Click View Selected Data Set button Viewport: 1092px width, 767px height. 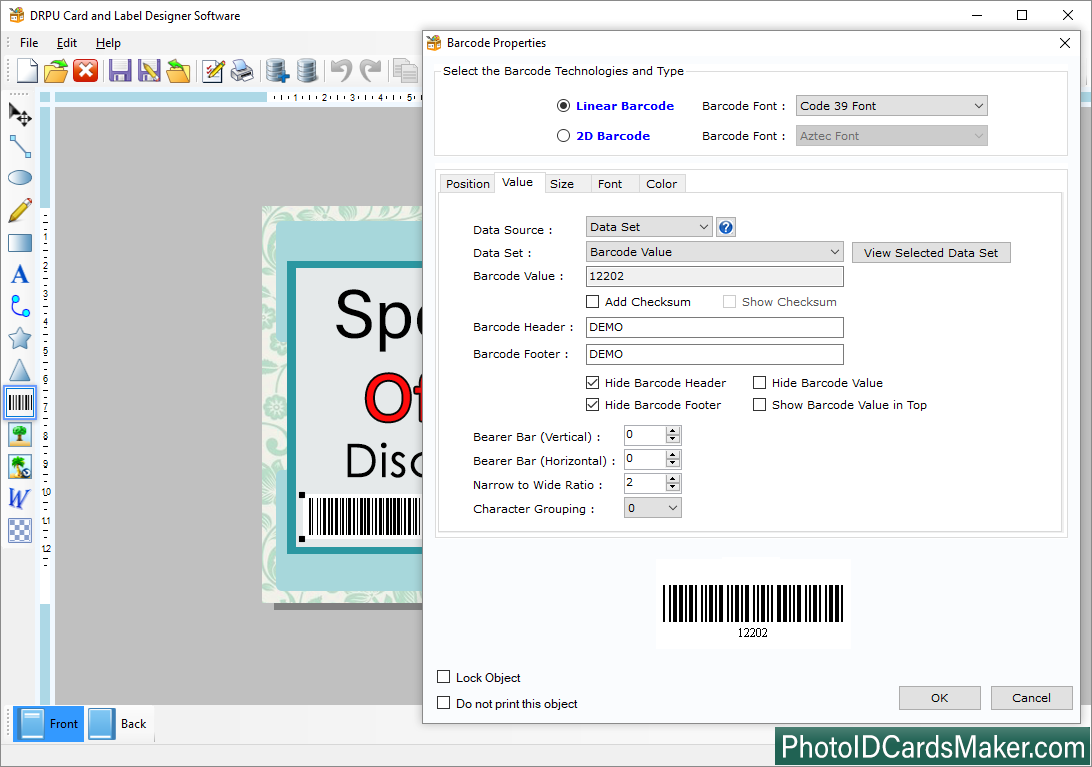tap(931, 253)
